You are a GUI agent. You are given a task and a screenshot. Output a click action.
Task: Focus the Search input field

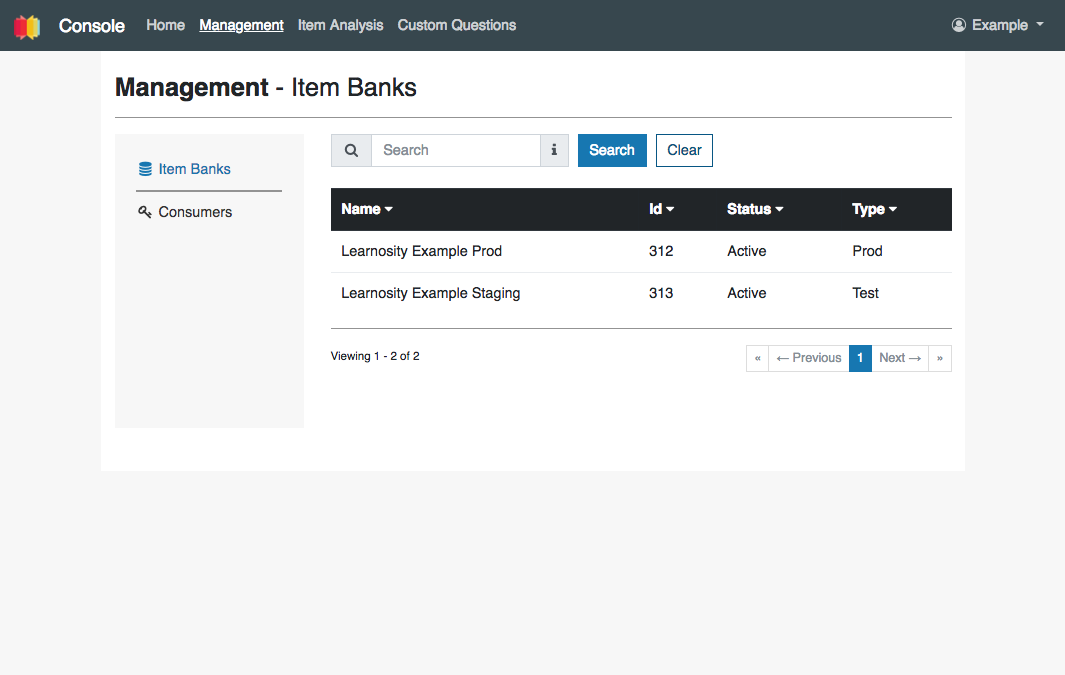tap(456, 150)
